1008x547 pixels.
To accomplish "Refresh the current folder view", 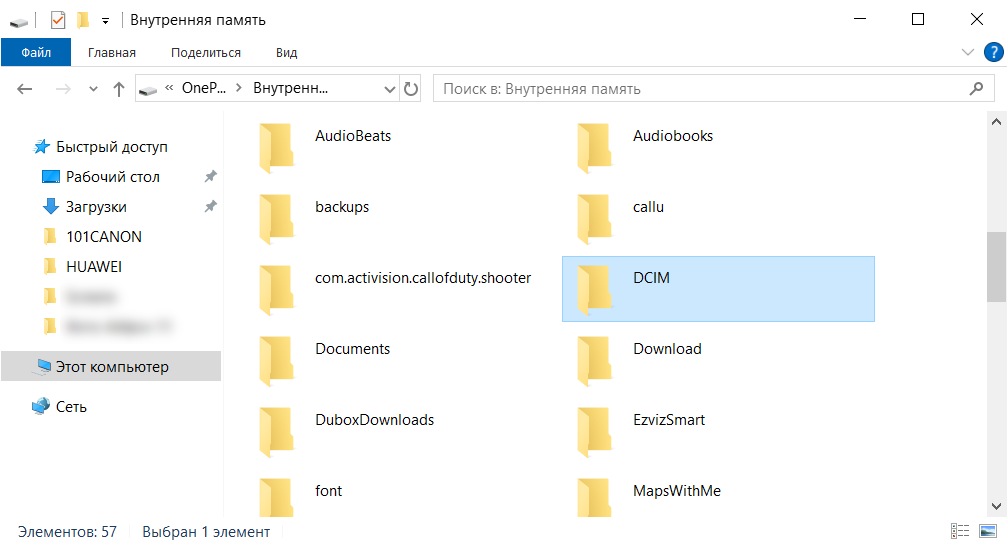I will coord(411,89).
